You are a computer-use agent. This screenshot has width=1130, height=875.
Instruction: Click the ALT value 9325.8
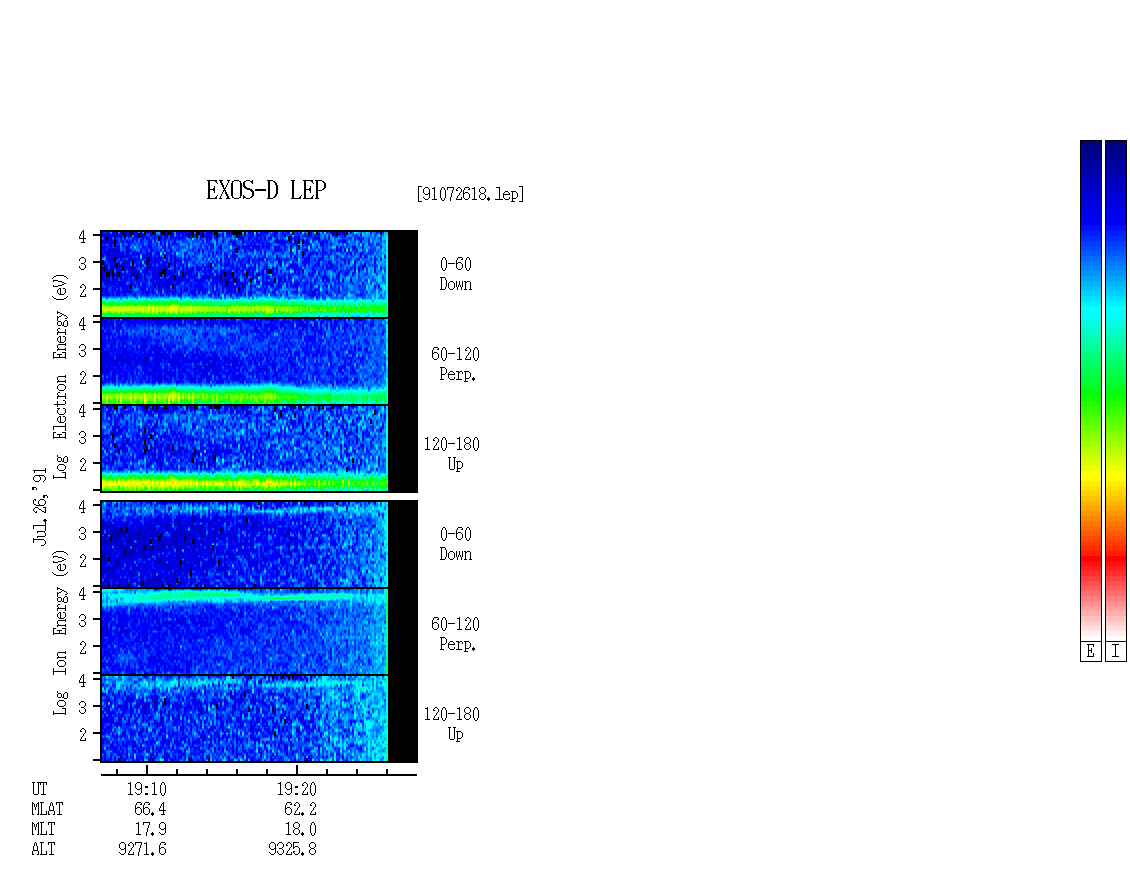click(x=293, y=850)
